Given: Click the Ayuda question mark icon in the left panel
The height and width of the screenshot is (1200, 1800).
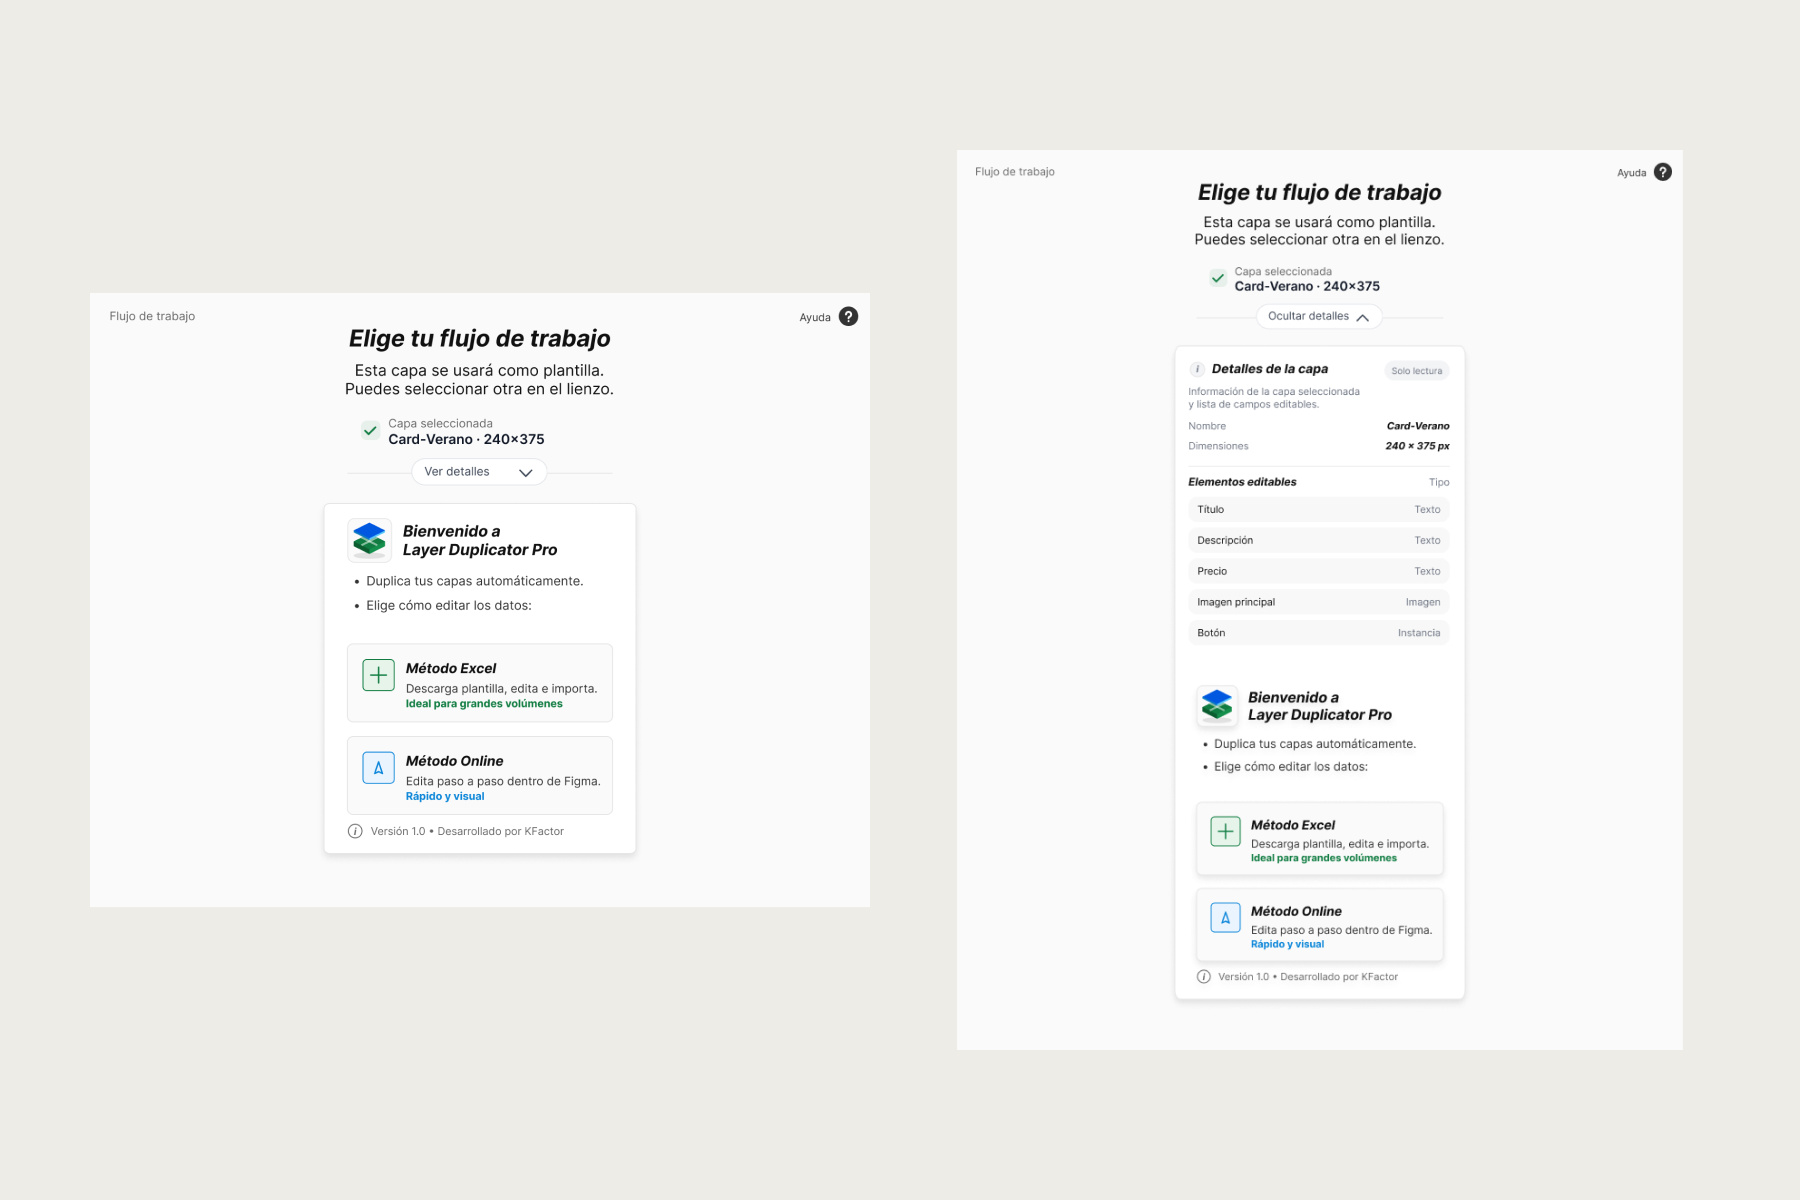Looking at the screenshot, I should pos(848,316).
